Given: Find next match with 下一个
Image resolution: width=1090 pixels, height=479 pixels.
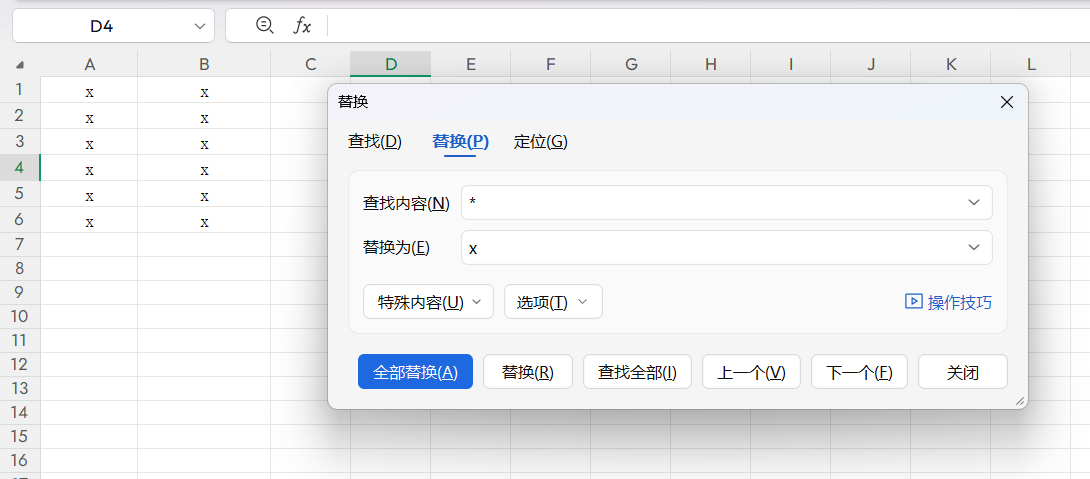Looking at the screenshot, I should point(859,372).
